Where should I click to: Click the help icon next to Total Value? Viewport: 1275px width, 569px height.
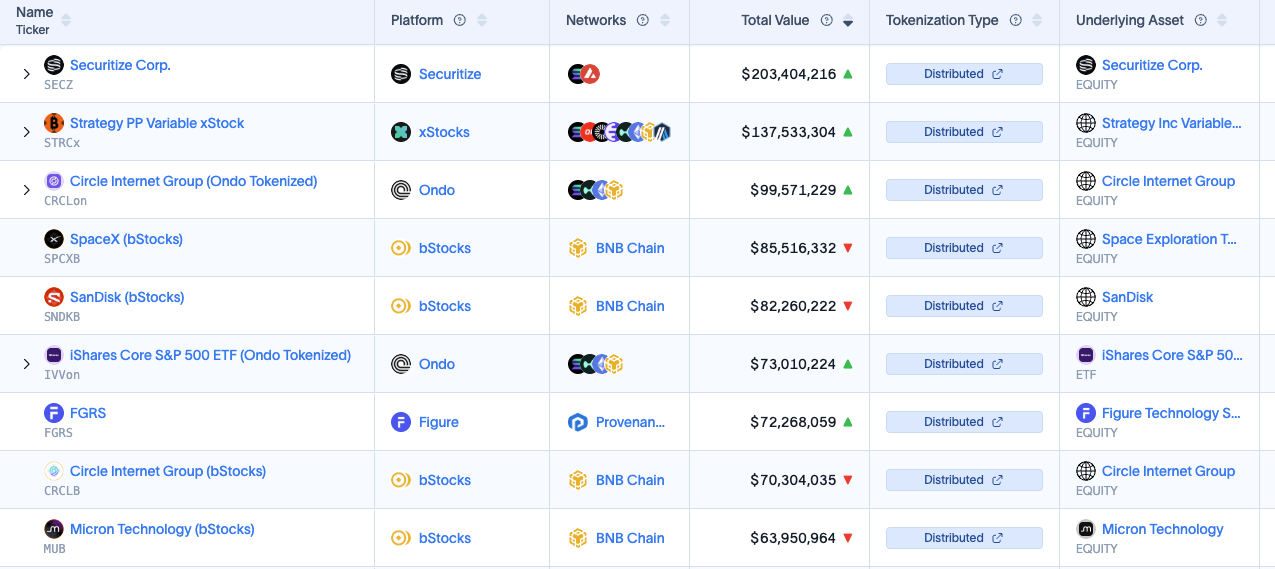[826, 20]
